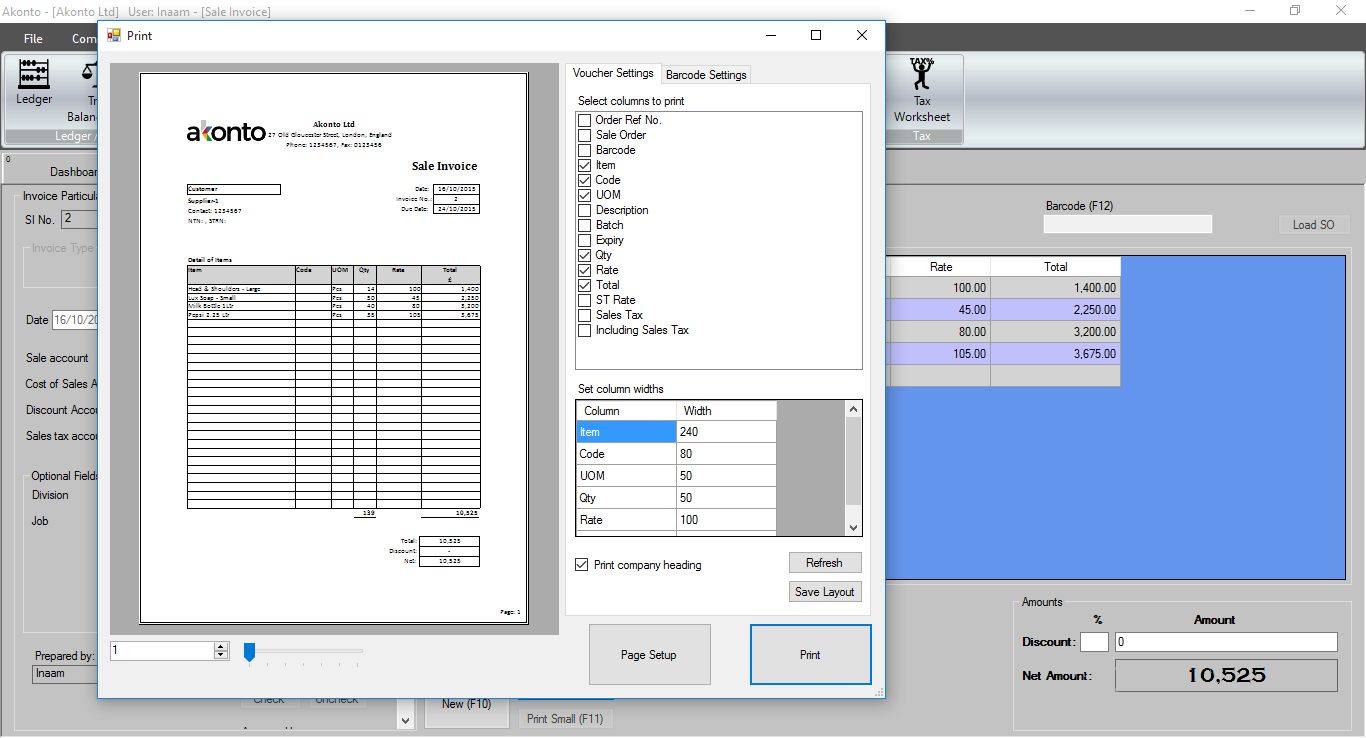
Task: Click the 2,250.00 total cell
Action: (1055, 310)
